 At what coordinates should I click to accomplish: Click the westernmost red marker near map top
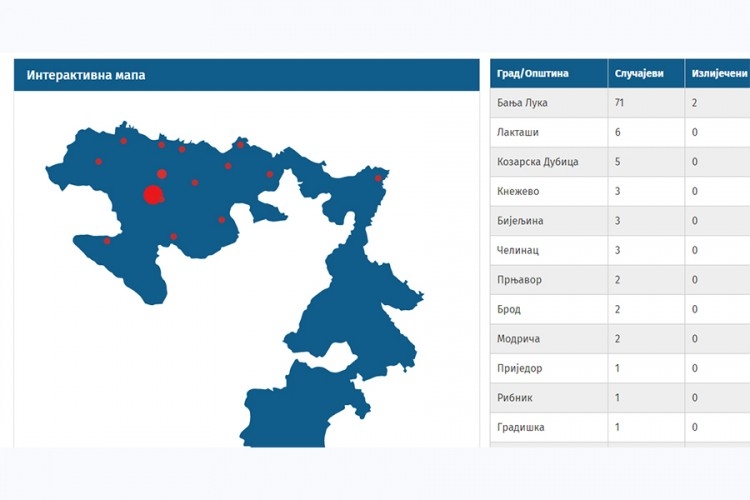point(98,161)
